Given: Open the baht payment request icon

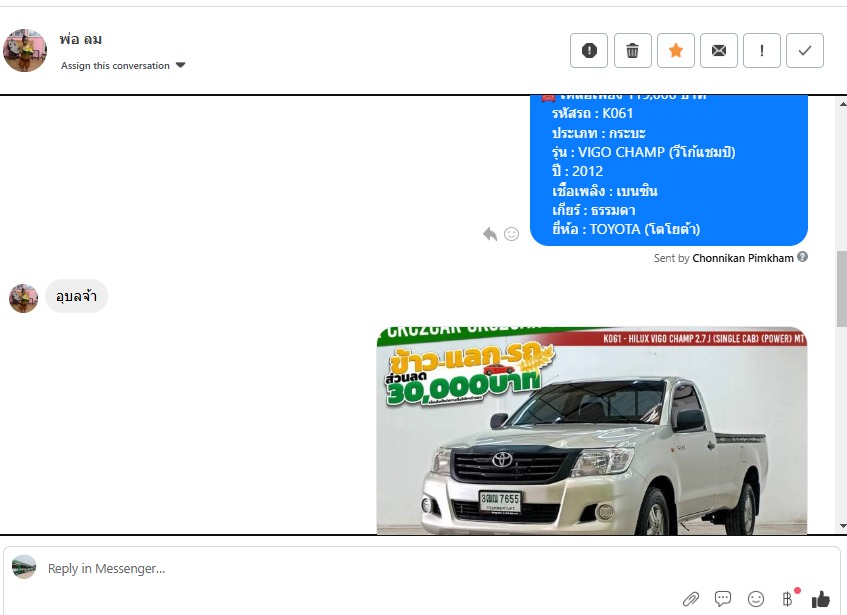Looking at the screenshot, I should pyautogui.click(x=788, y=598).
